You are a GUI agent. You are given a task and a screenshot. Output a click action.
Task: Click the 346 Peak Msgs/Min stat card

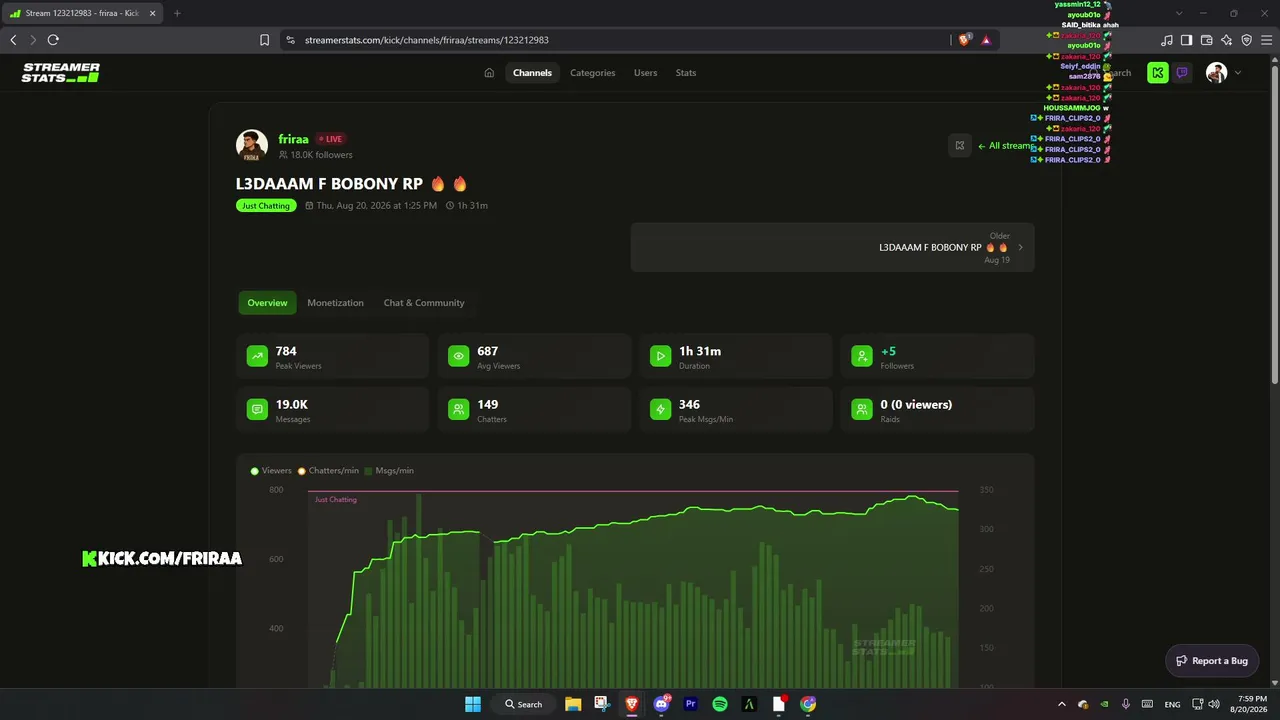(736, 410)
